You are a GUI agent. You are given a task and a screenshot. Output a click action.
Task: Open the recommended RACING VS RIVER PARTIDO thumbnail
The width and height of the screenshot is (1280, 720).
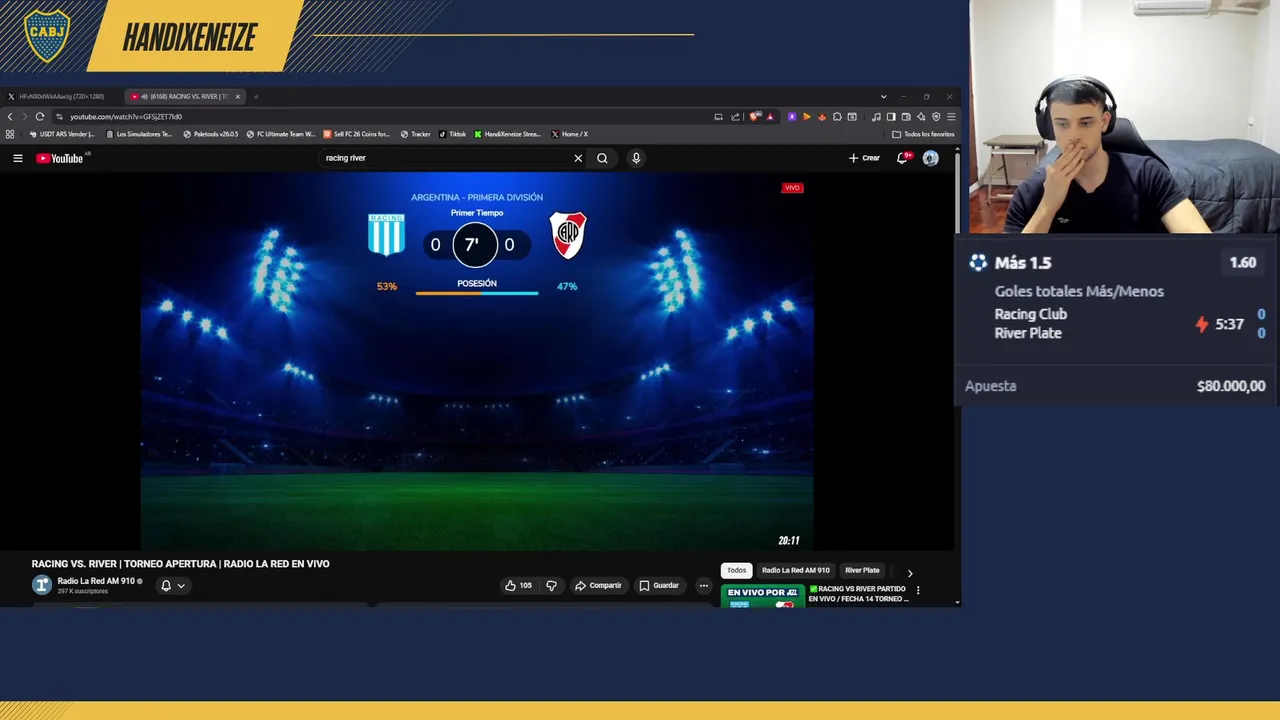(762, 596)
